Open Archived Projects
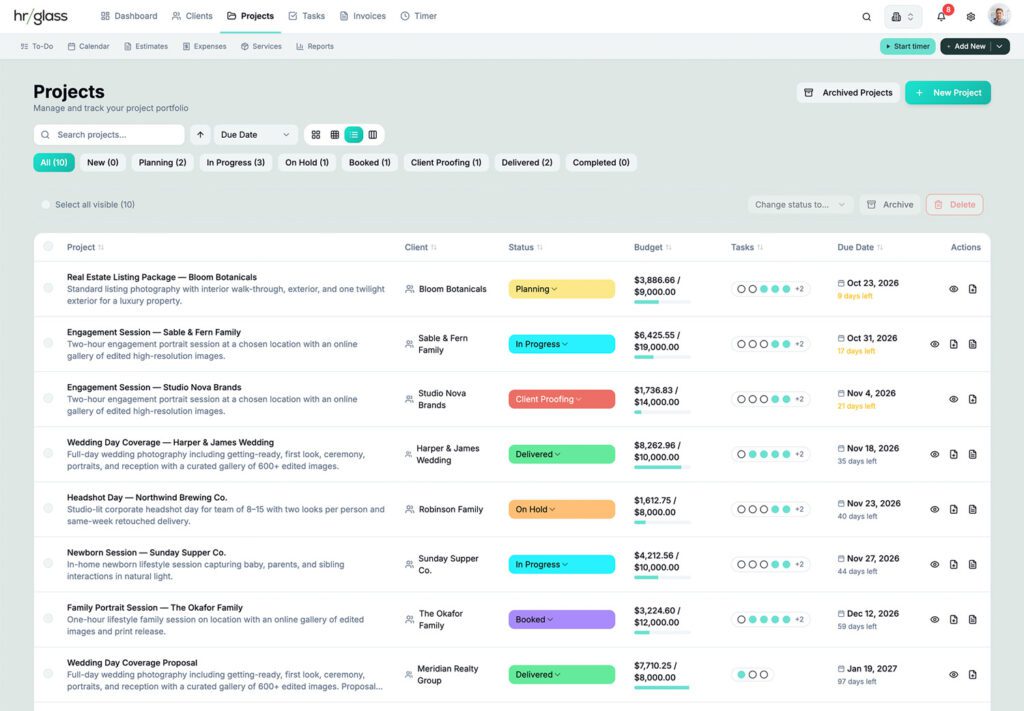Viewport: 1024px width, 711px height. click(x=848, y=93)
